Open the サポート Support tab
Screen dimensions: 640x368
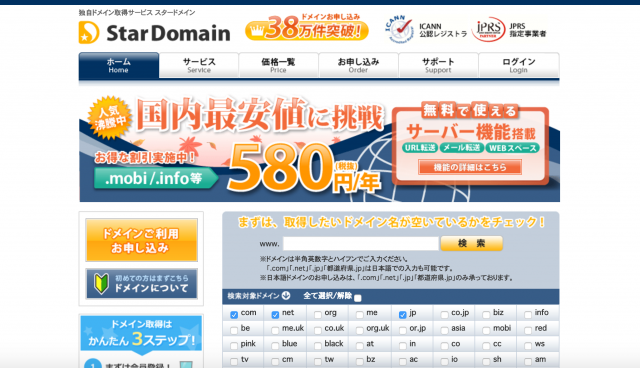[438, 65]
